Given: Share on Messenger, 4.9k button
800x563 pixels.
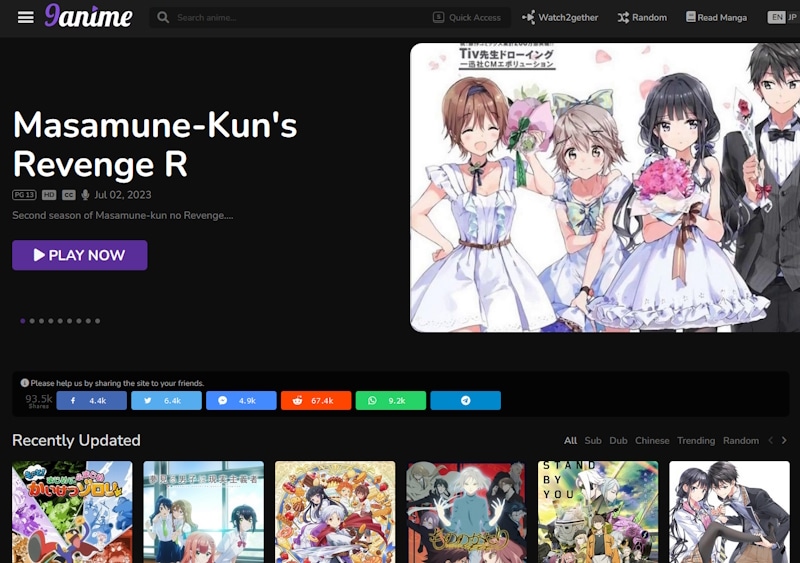Looking at the screenshot, I should (241, 401).
